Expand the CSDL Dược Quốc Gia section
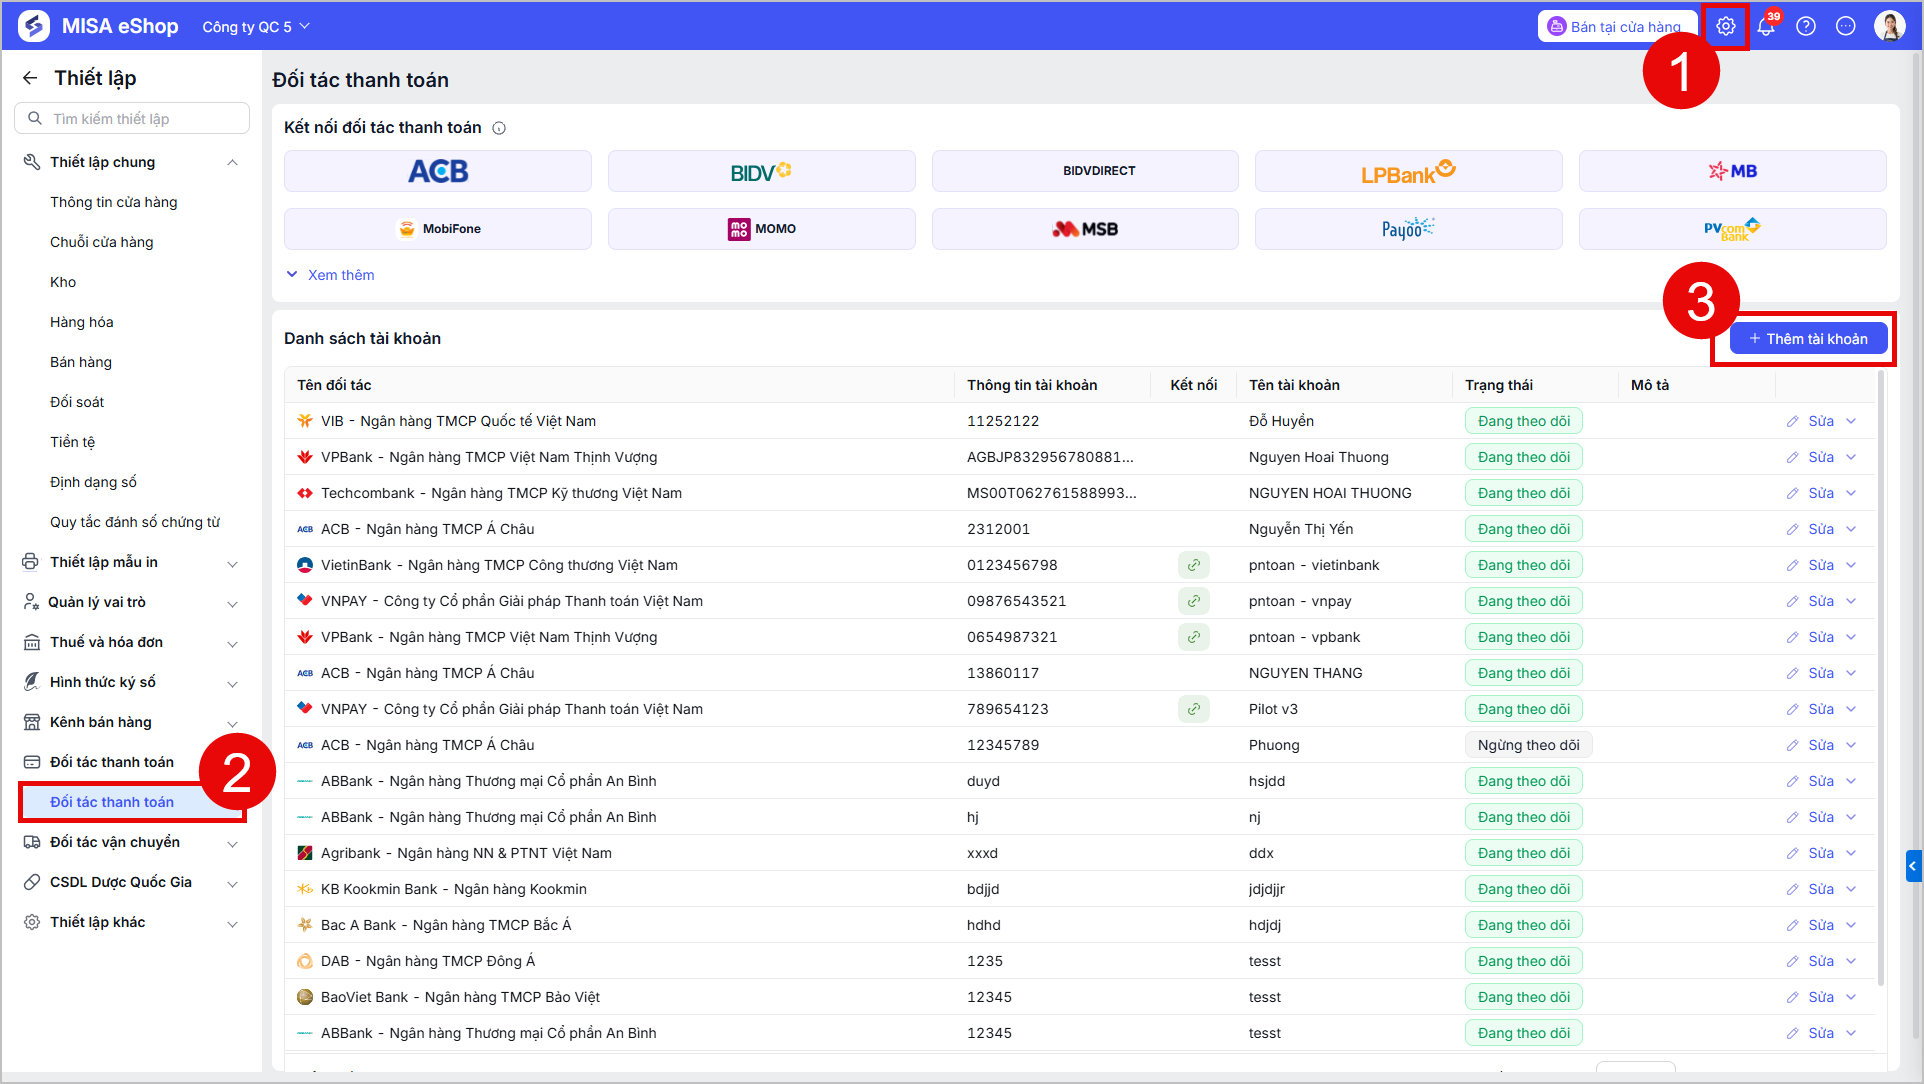Viewport: 1924px width, 1084px height. point(232,883)
